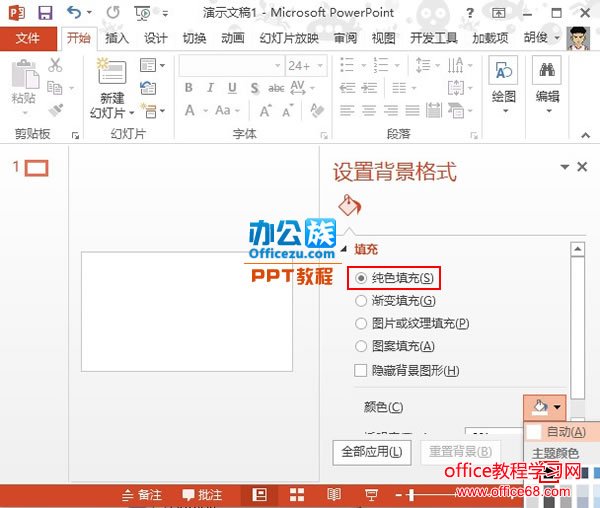This screenshot has width=600, height=508.
Task: Justify text alignment
Action: pyautogui.click(x=412, y=111)
